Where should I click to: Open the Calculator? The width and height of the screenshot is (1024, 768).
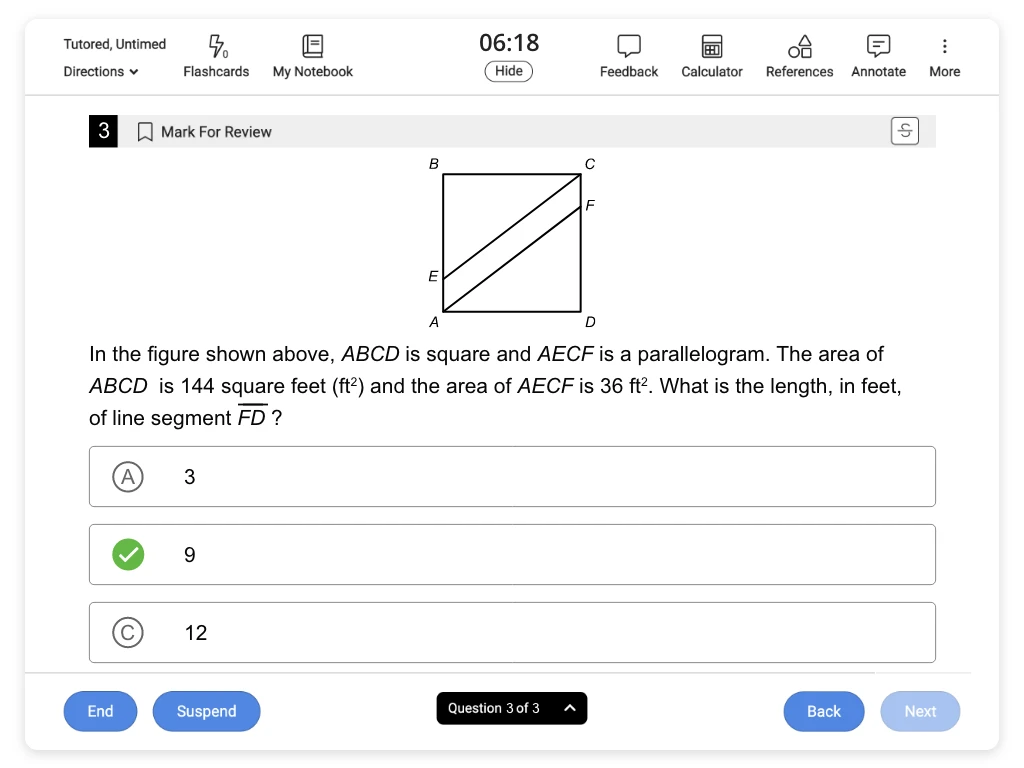tap(711, 55)
